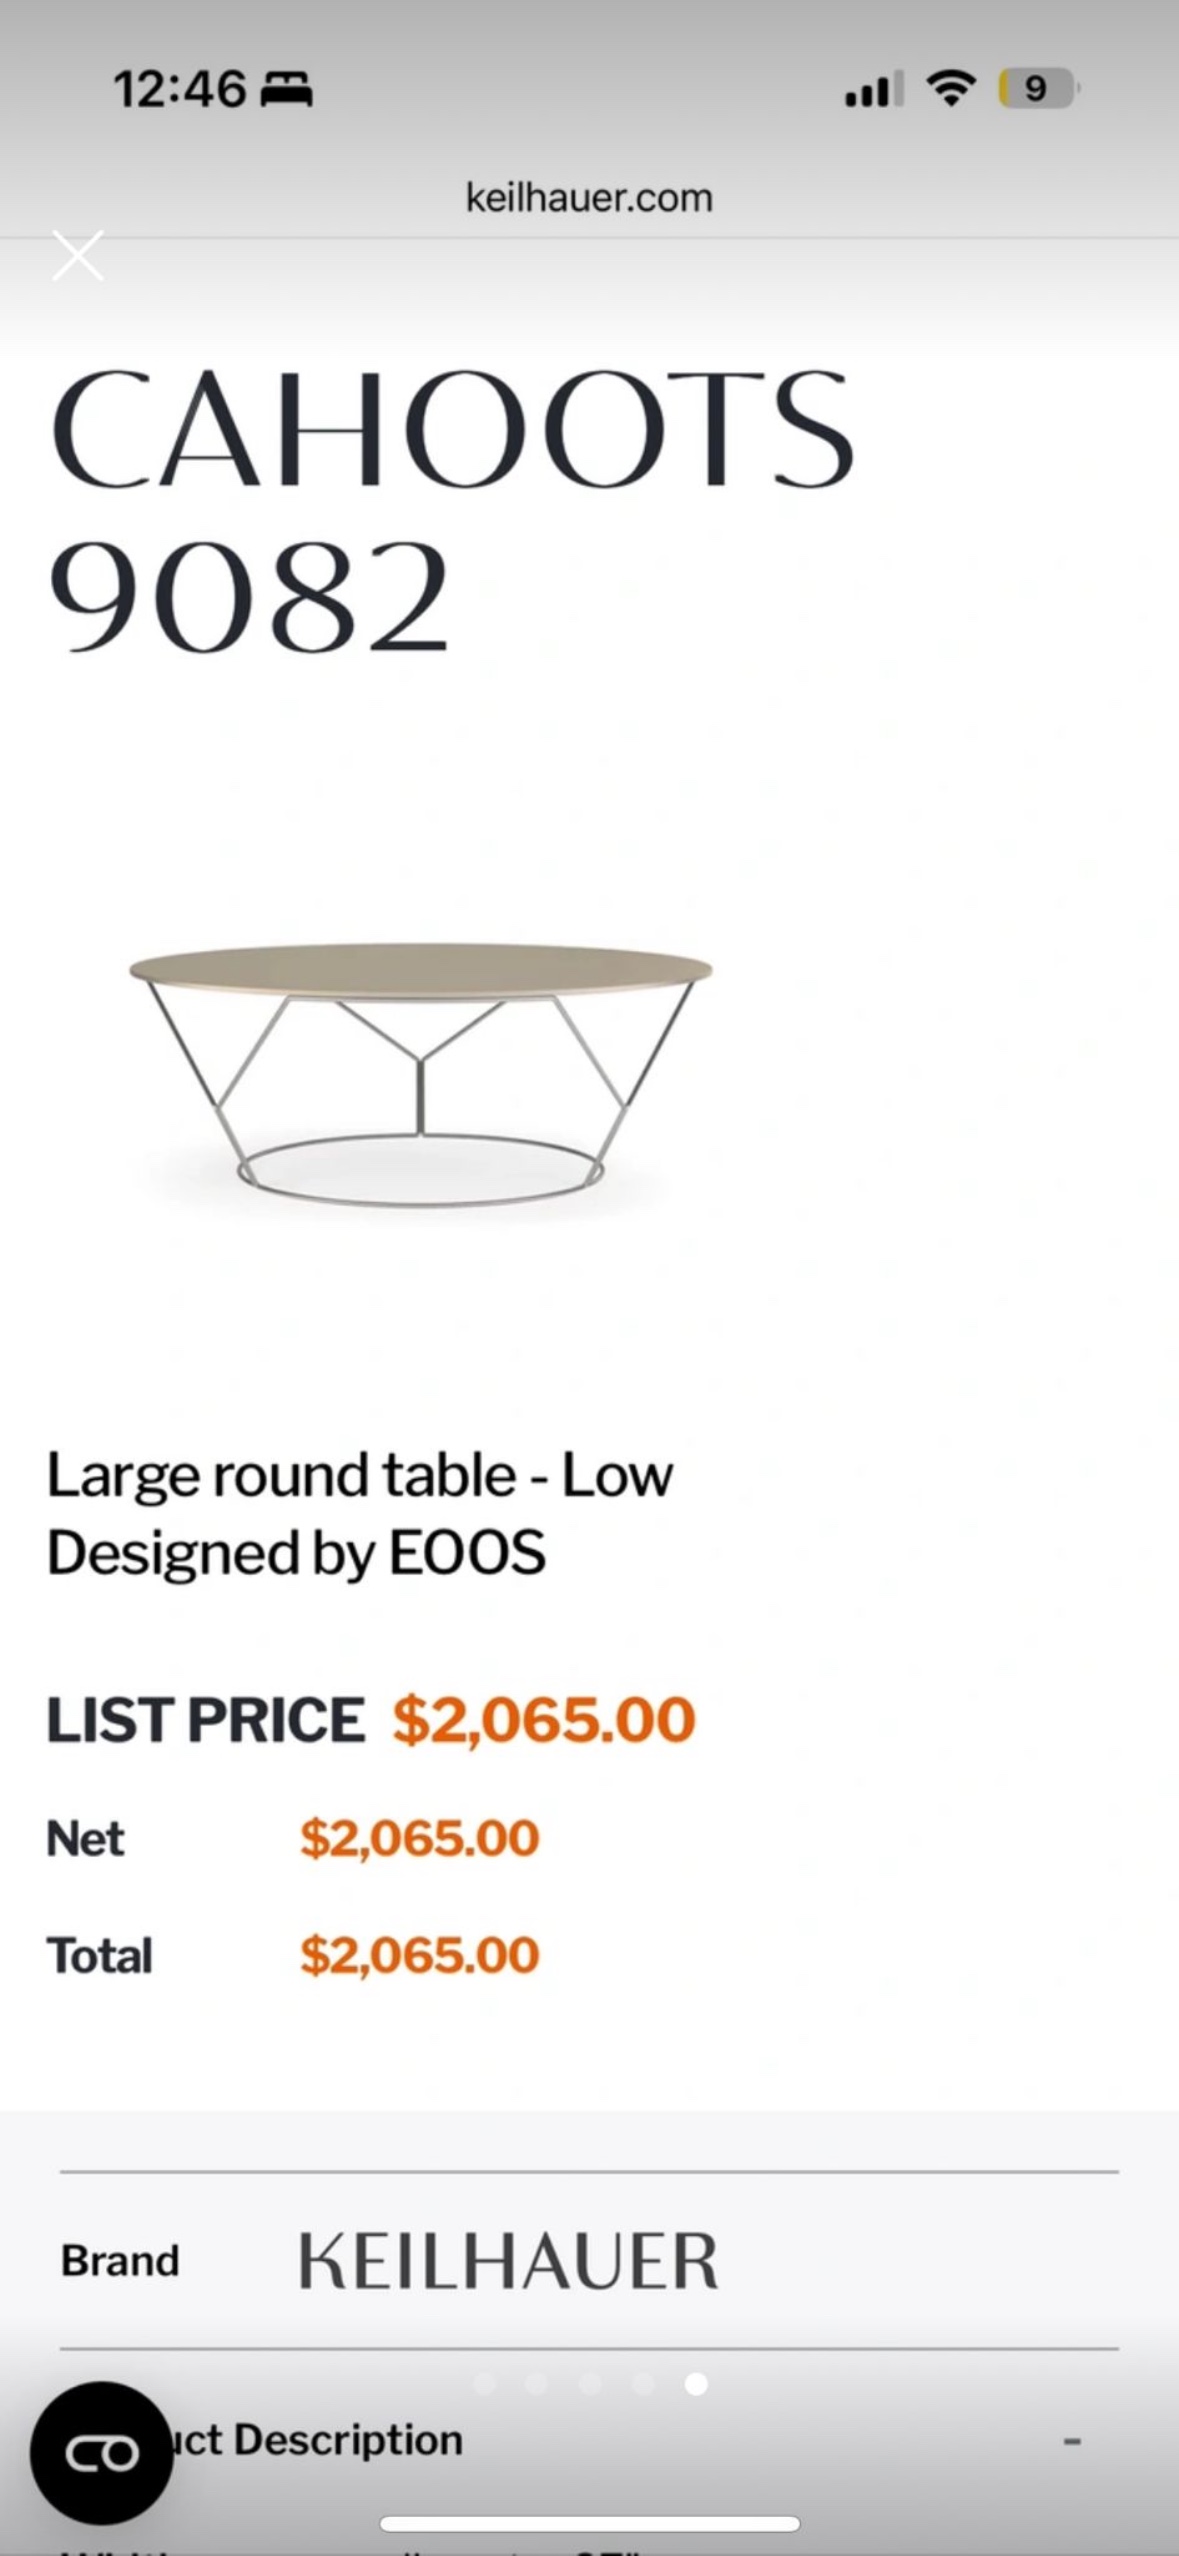Tap the battery level indicator
Image resolution: width=1179 pixels, height=2556 pixels.
pos(1038,89)
